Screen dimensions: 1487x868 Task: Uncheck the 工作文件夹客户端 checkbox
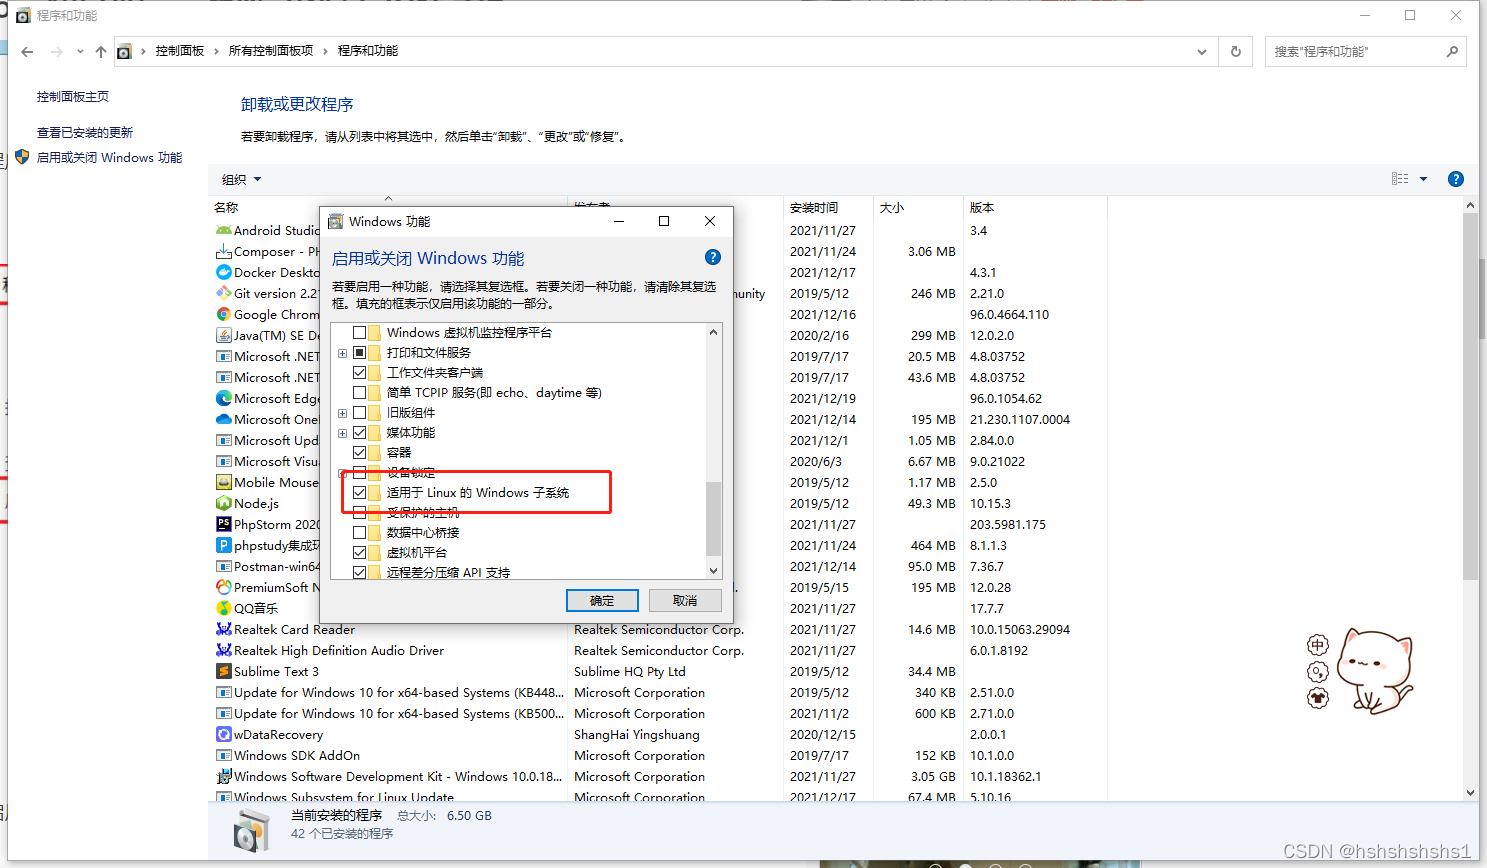pos(360,372)
